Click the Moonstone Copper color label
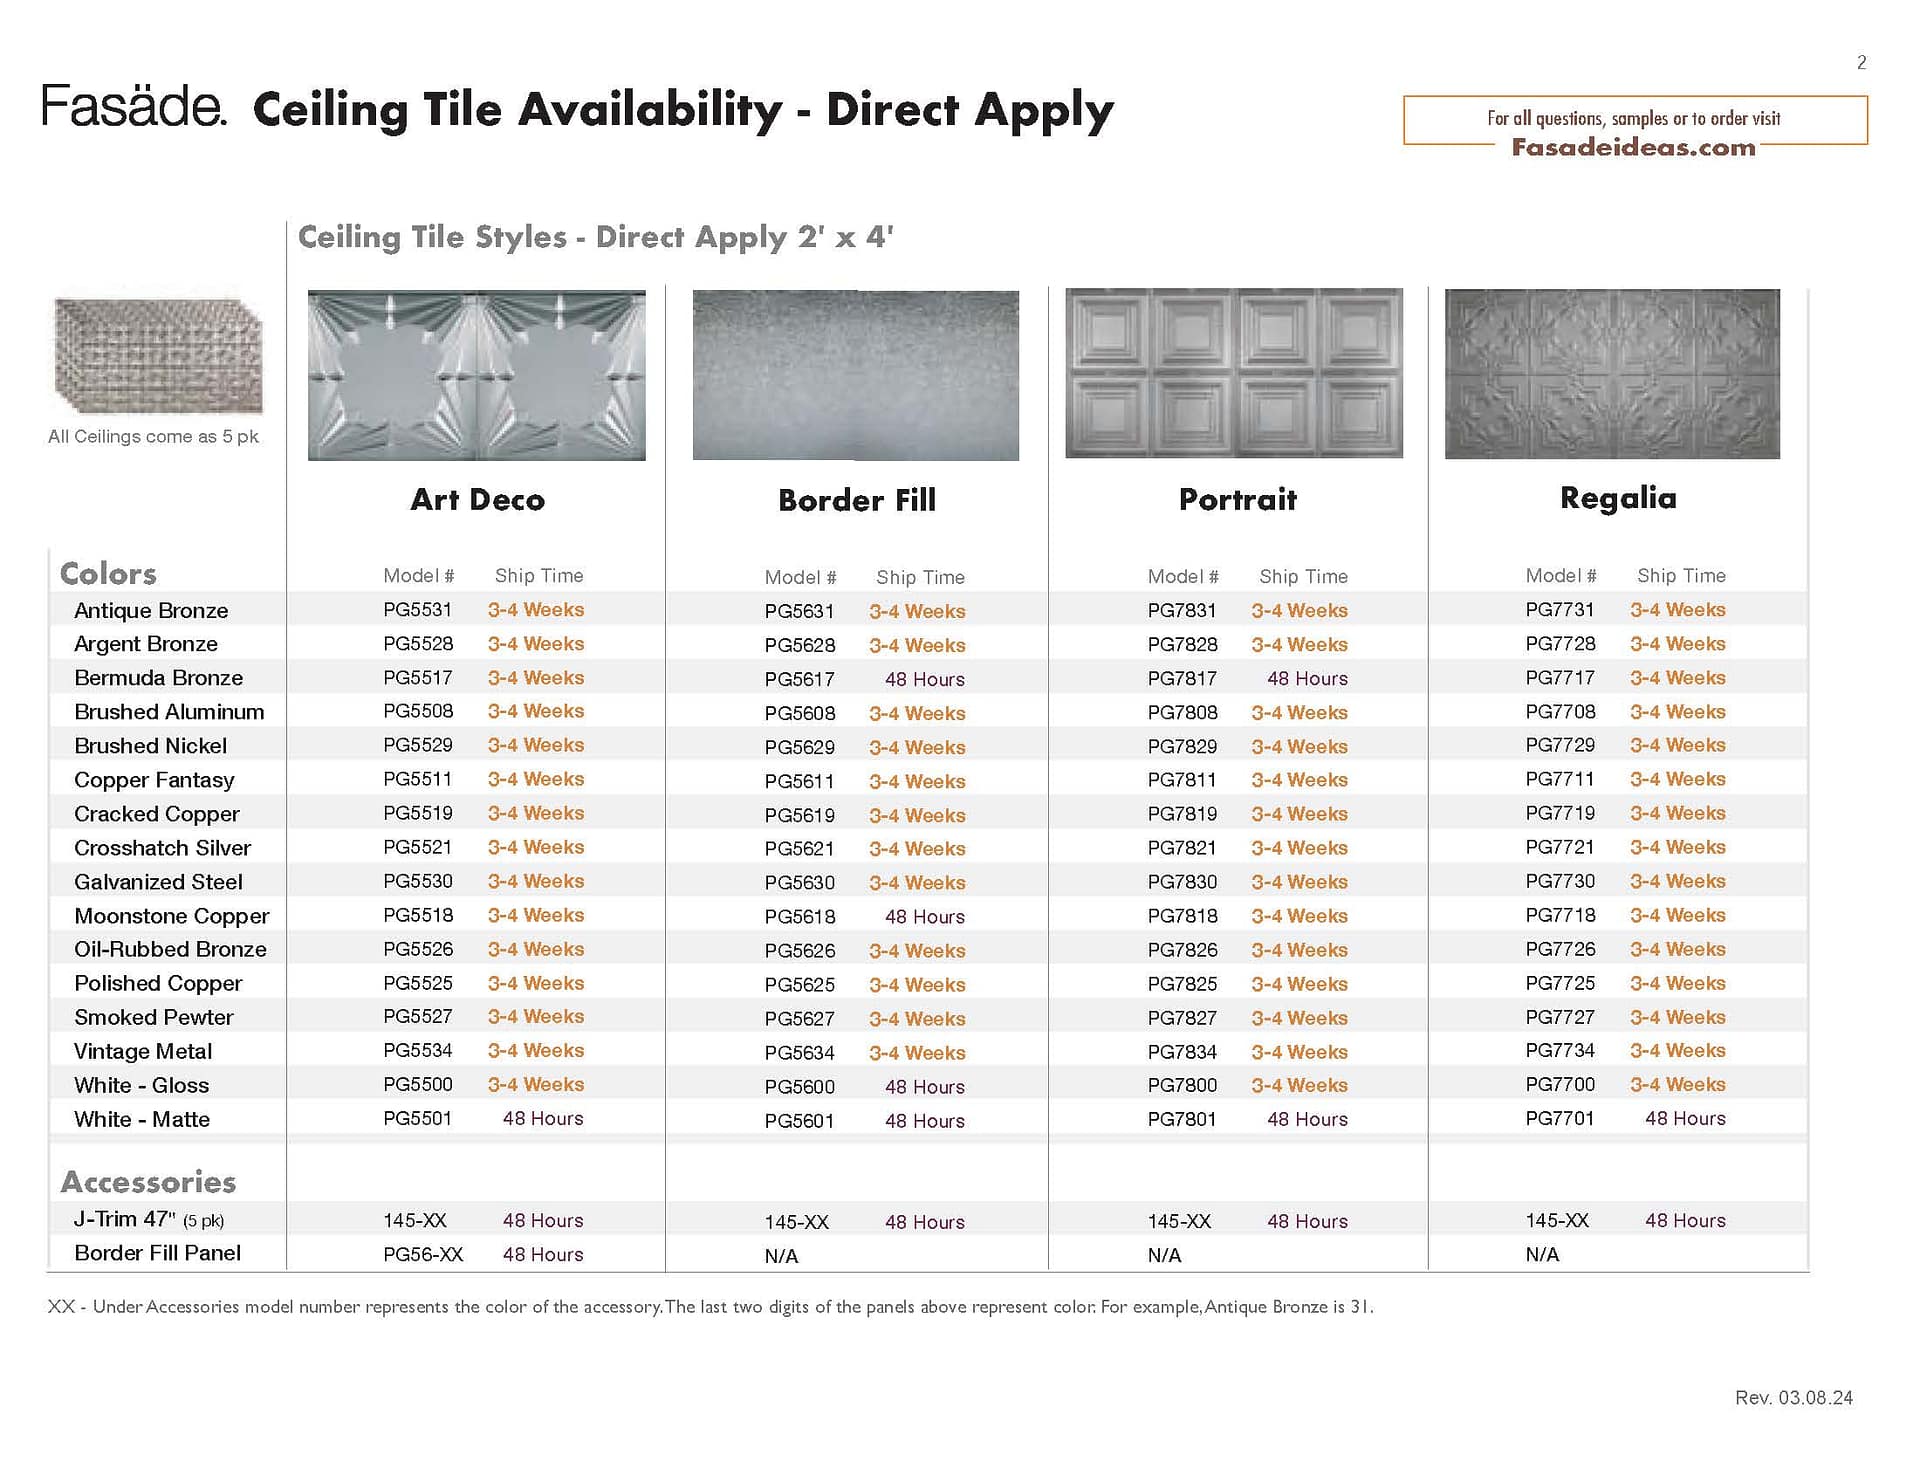Viewport: 1920px width, 1484px height. point(171,916)
